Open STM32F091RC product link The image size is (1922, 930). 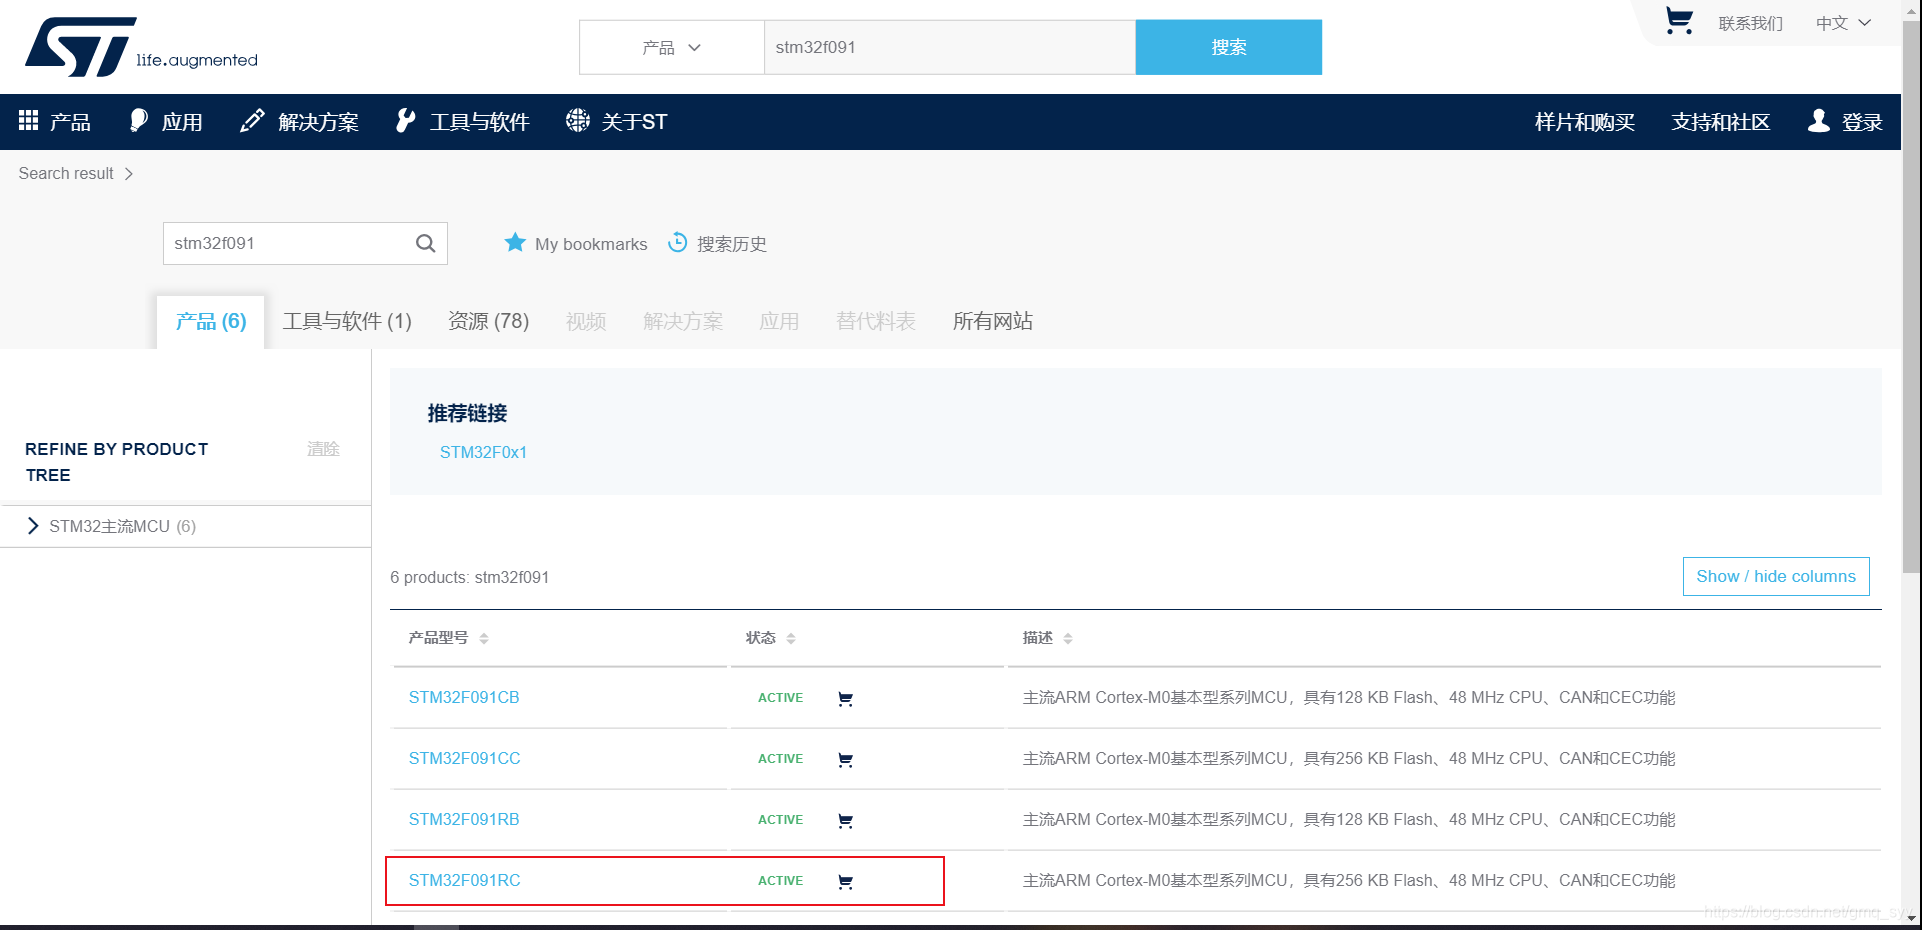(x=464, y=880)
